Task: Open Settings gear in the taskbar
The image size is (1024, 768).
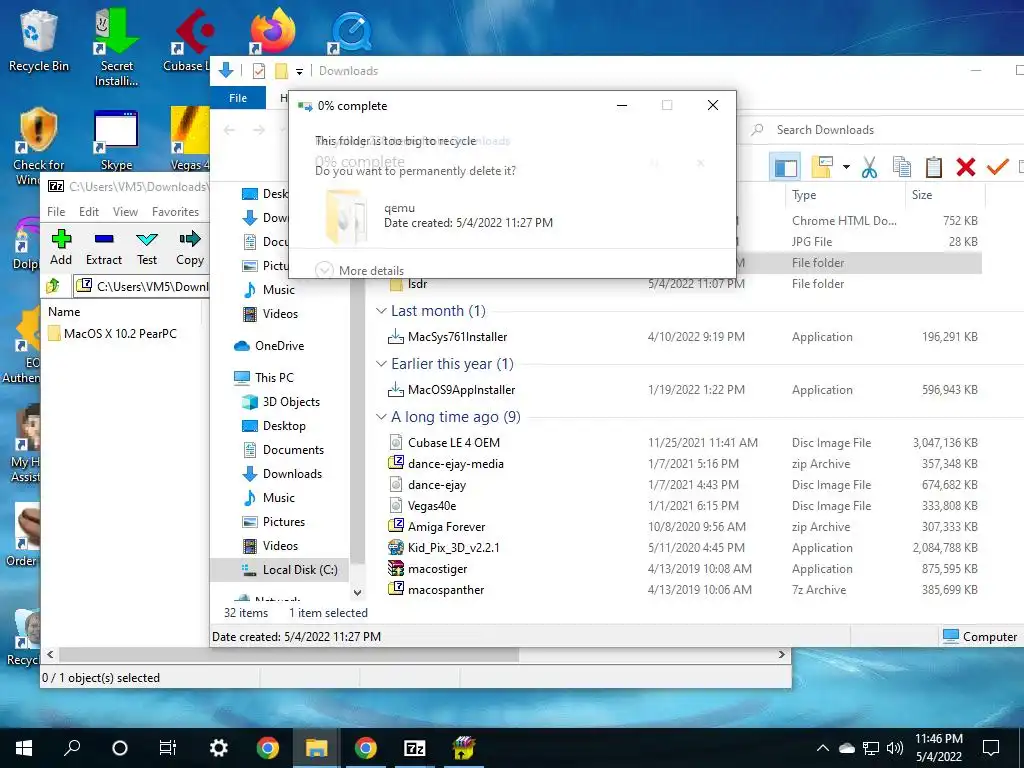Action: pos(218,748)
